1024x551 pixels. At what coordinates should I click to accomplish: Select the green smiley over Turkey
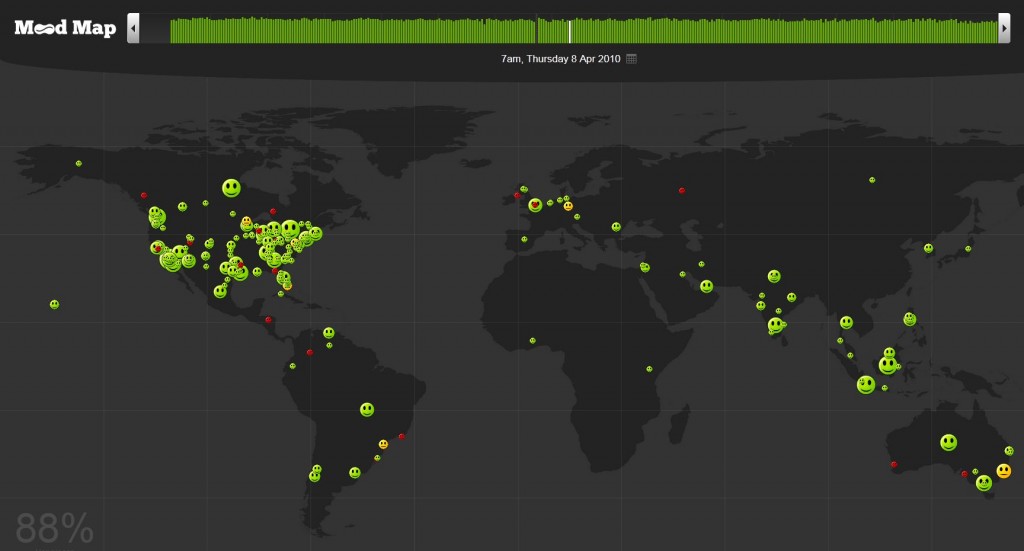[x=616, y=227]
